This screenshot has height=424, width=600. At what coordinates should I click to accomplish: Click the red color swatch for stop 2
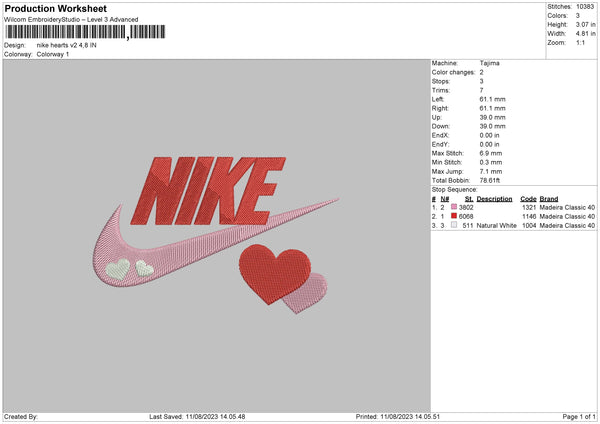point(454,216)
